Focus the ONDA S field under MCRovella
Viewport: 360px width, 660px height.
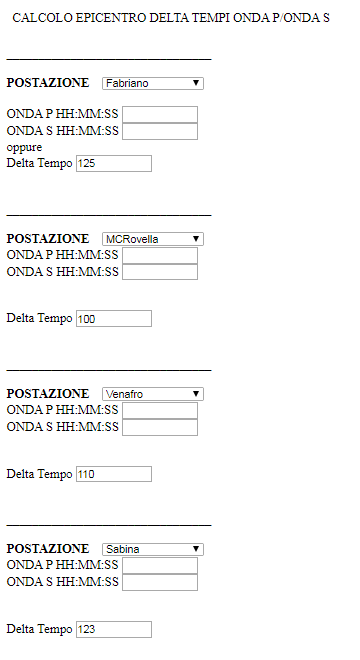160,272
